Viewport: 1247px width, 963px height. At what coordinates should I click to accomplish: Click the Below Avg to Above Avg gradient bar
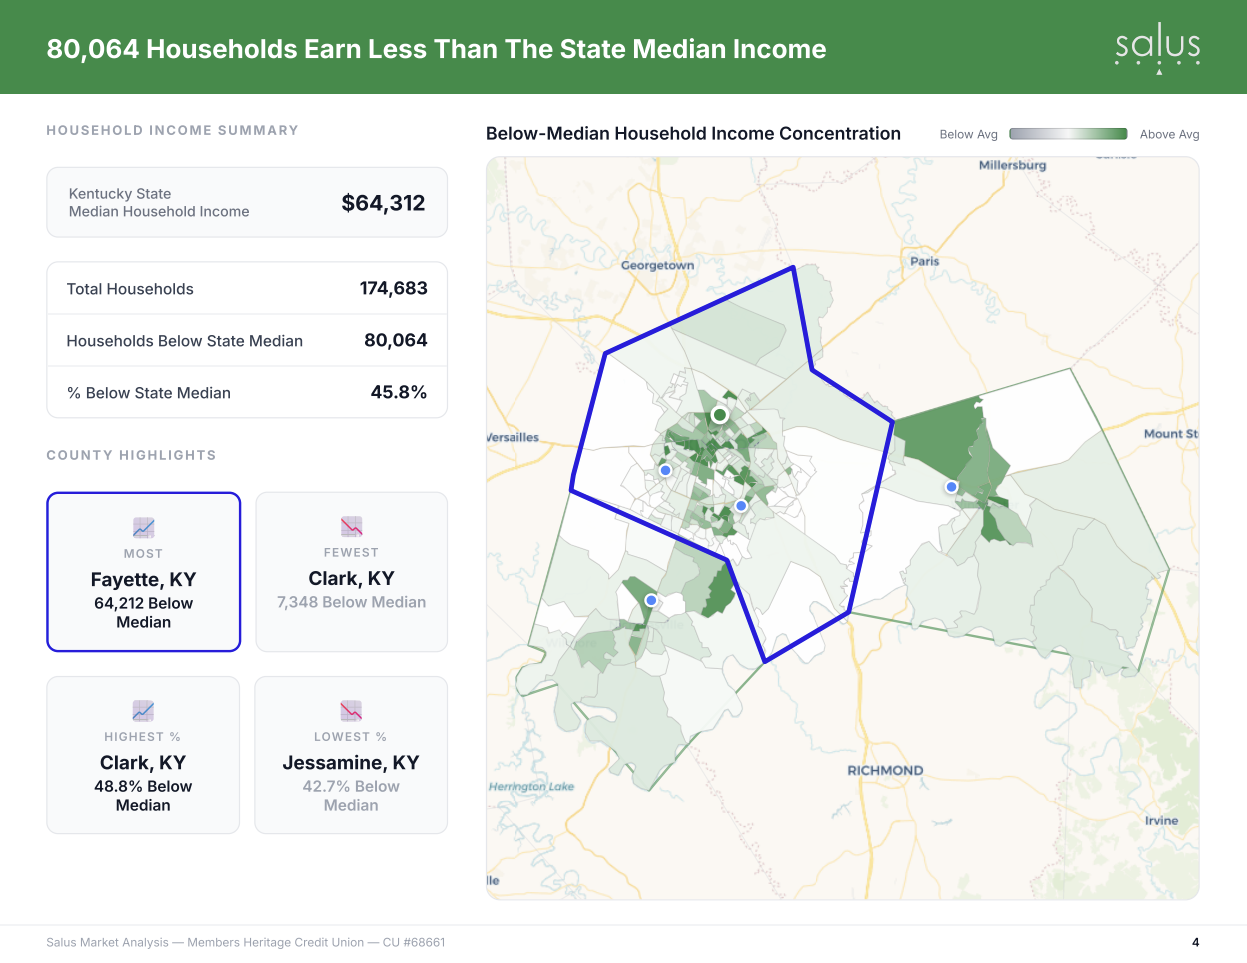[x=1068, y=134]
